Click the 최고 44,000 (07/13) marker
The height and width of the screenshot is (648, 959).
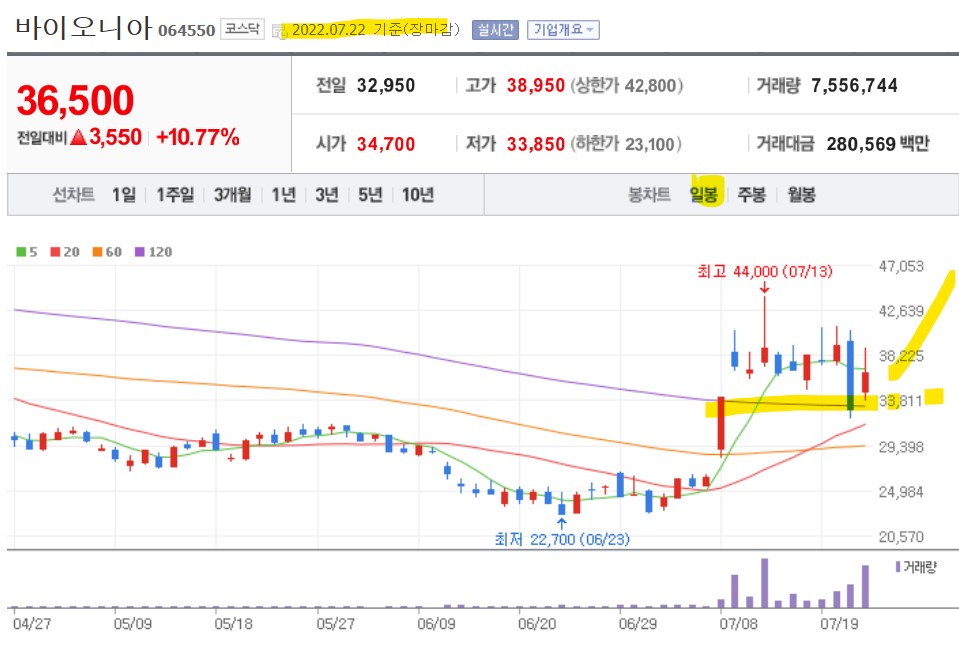[x=765, y=271]
